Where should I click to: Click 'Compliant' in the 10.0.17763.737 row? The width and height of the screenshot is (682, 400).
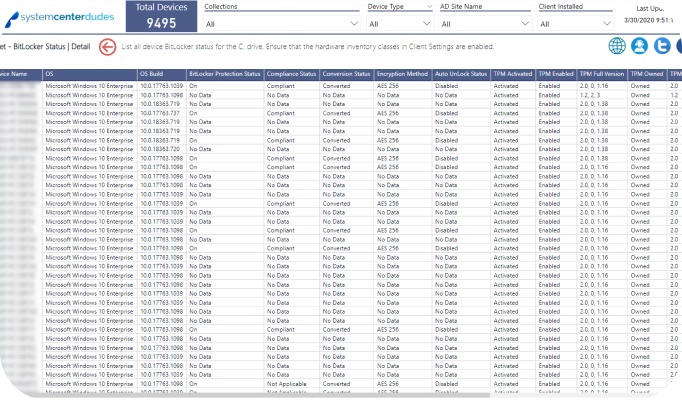coord(281,113)
